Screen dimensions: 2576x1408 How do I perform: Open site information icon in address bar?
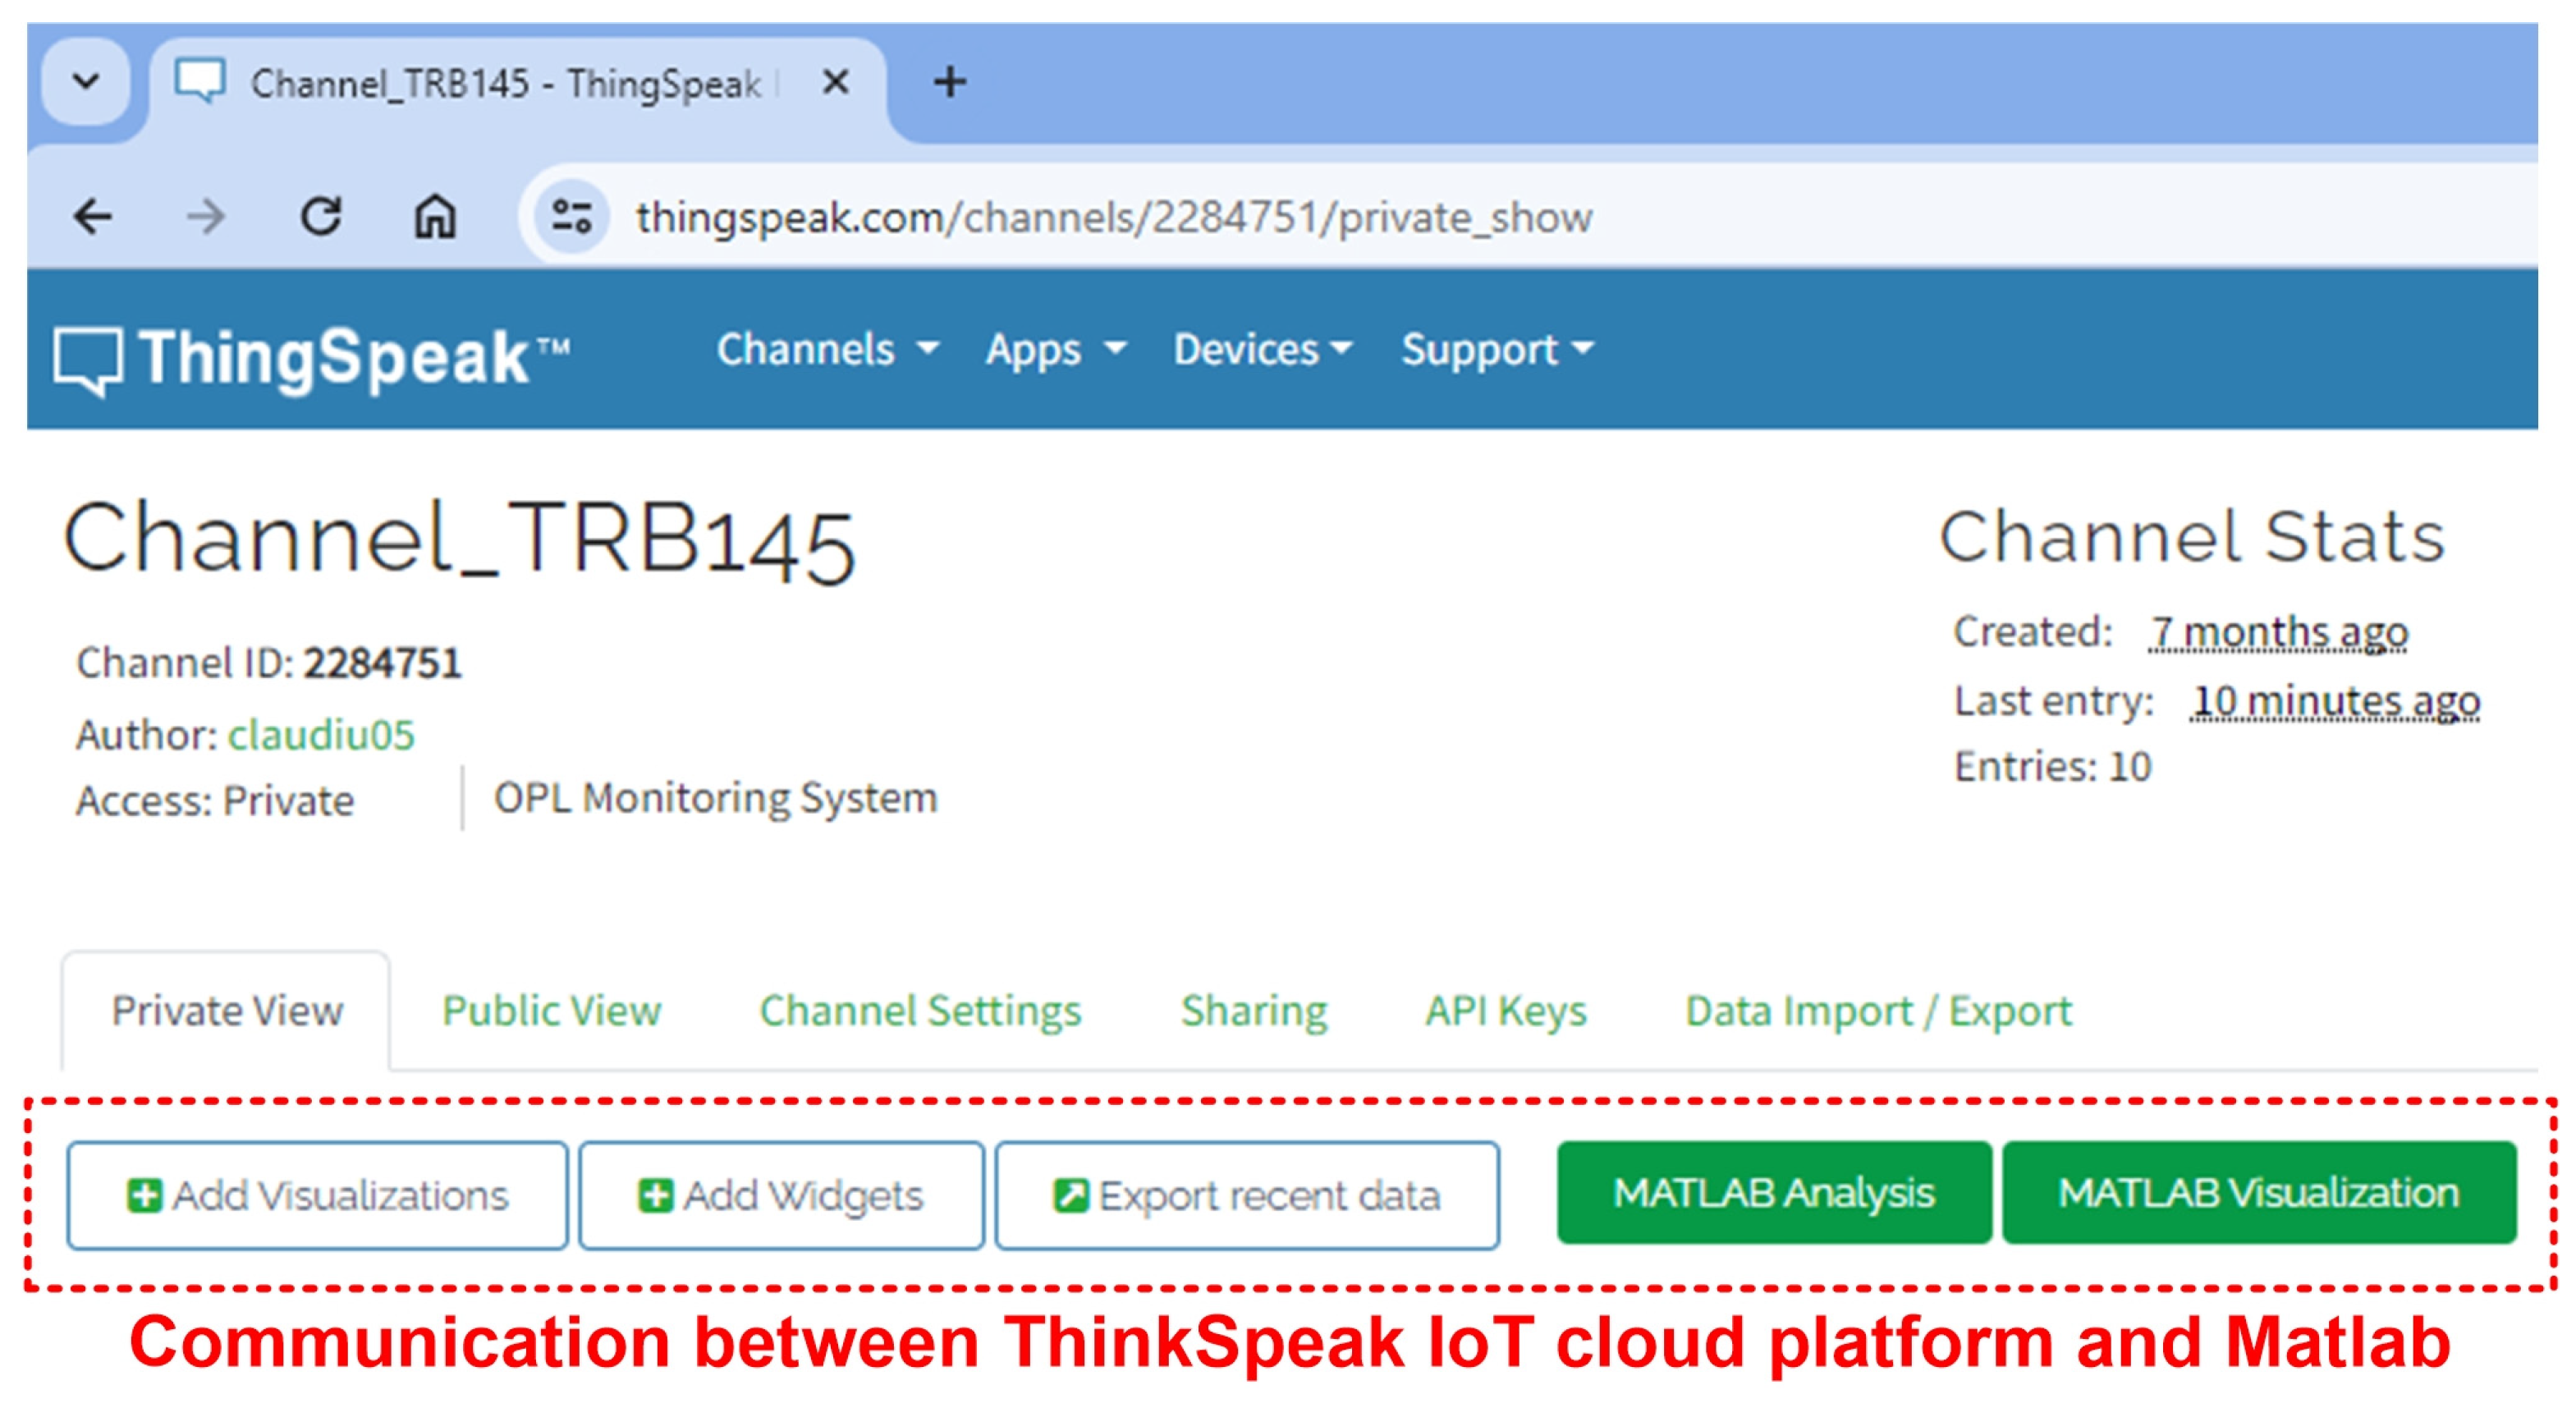click(x=572, y=217)
